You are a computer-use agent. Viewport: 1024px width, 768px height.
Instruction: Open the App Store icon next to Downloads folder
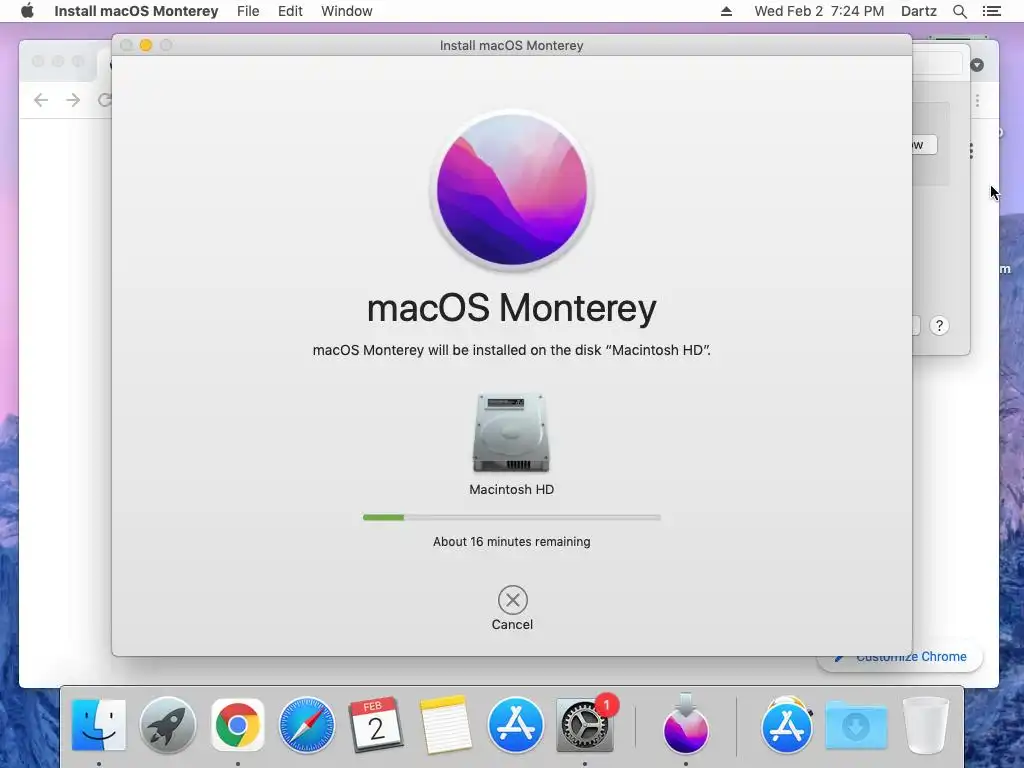tap(787, 725)
